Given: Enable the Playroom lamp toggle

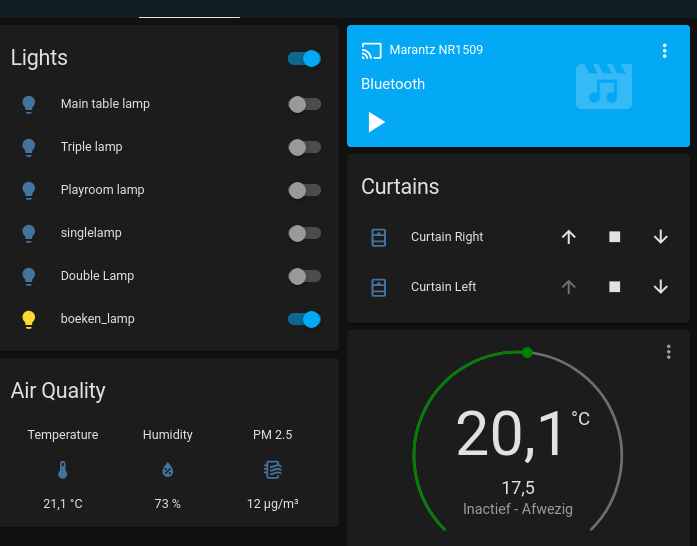Looking at the screenshot, I should click(x=304, y=190).
